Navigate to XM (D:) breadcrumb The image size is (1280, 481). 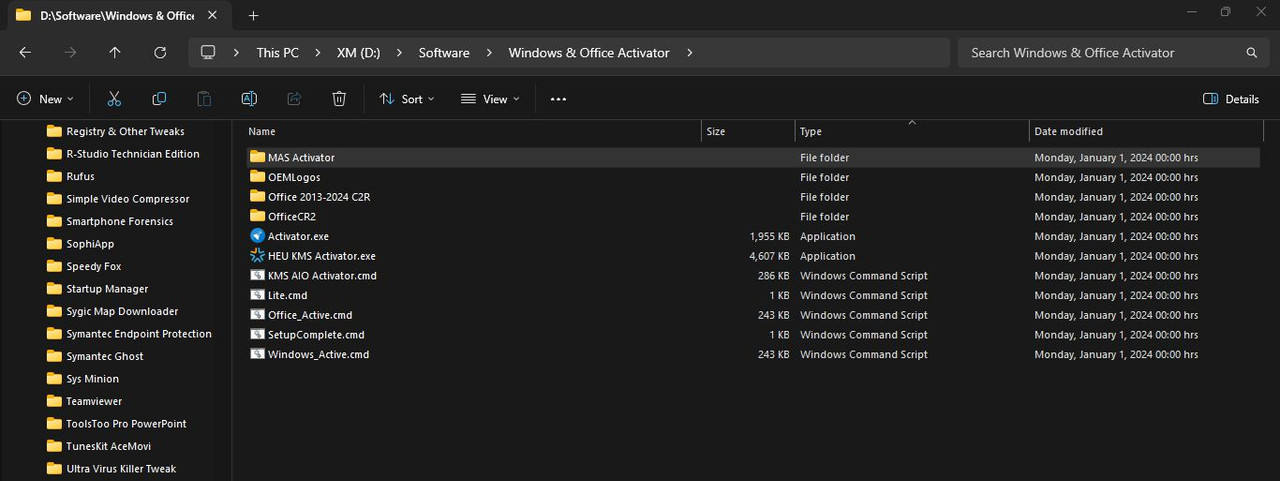click(x=358, y=53)
